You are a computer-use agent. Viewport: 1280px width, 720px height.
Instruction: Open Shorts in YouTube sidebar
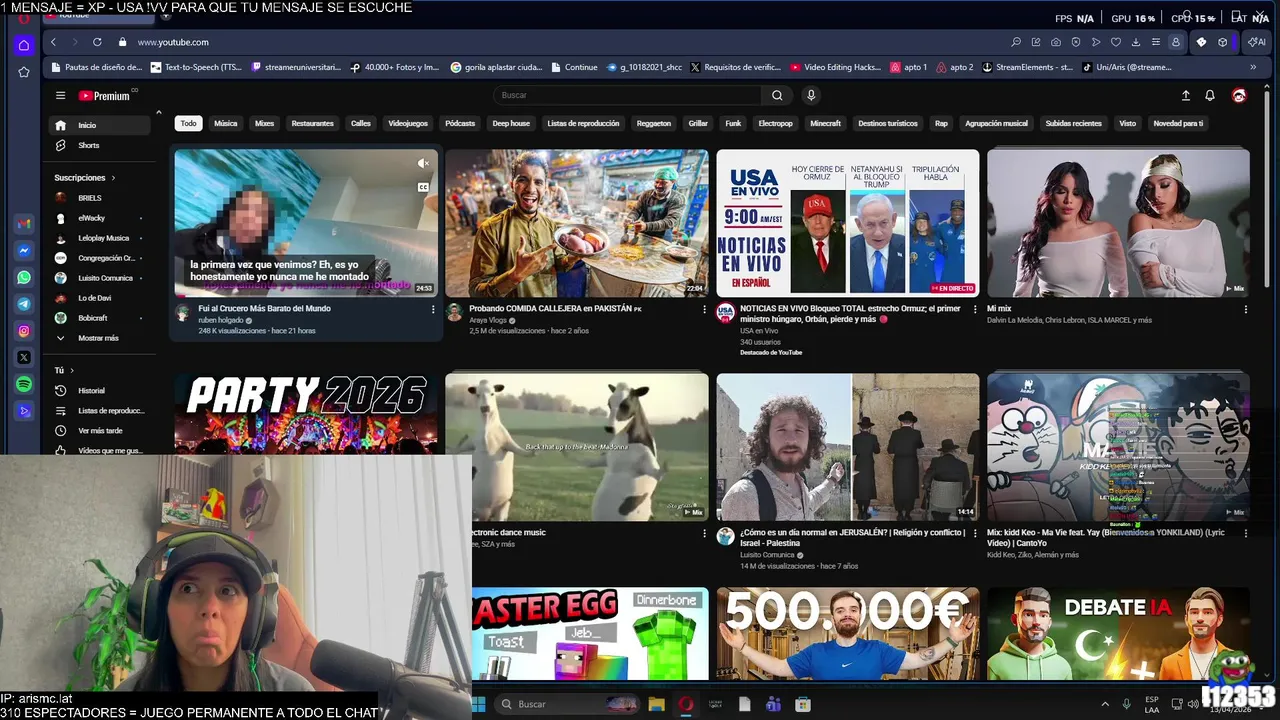tap(98, 145)
